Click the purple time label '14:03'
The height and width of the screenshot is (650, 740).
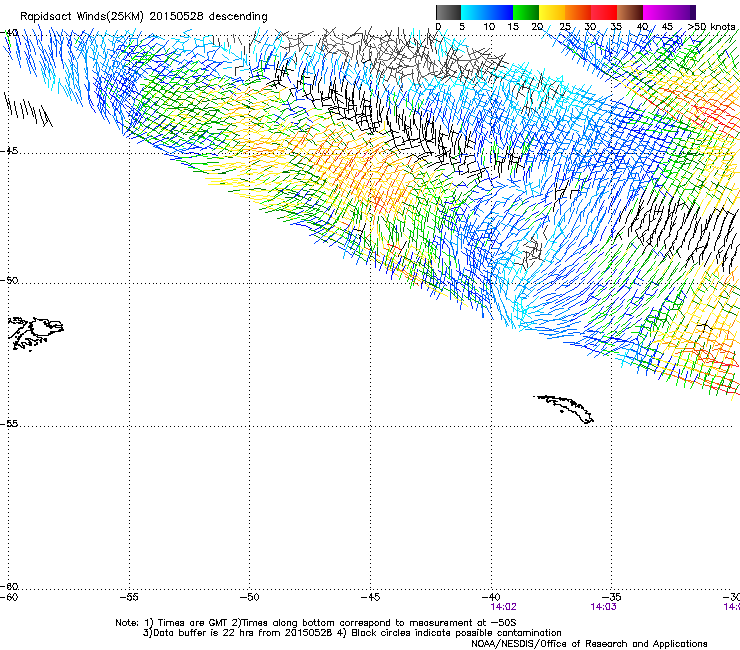coord(604,607)
